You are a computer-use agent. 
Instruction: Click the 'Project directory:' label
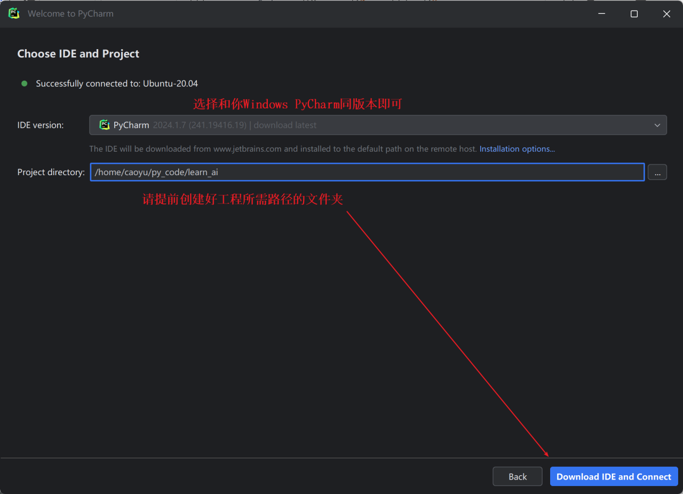click(x=51, y=173)
